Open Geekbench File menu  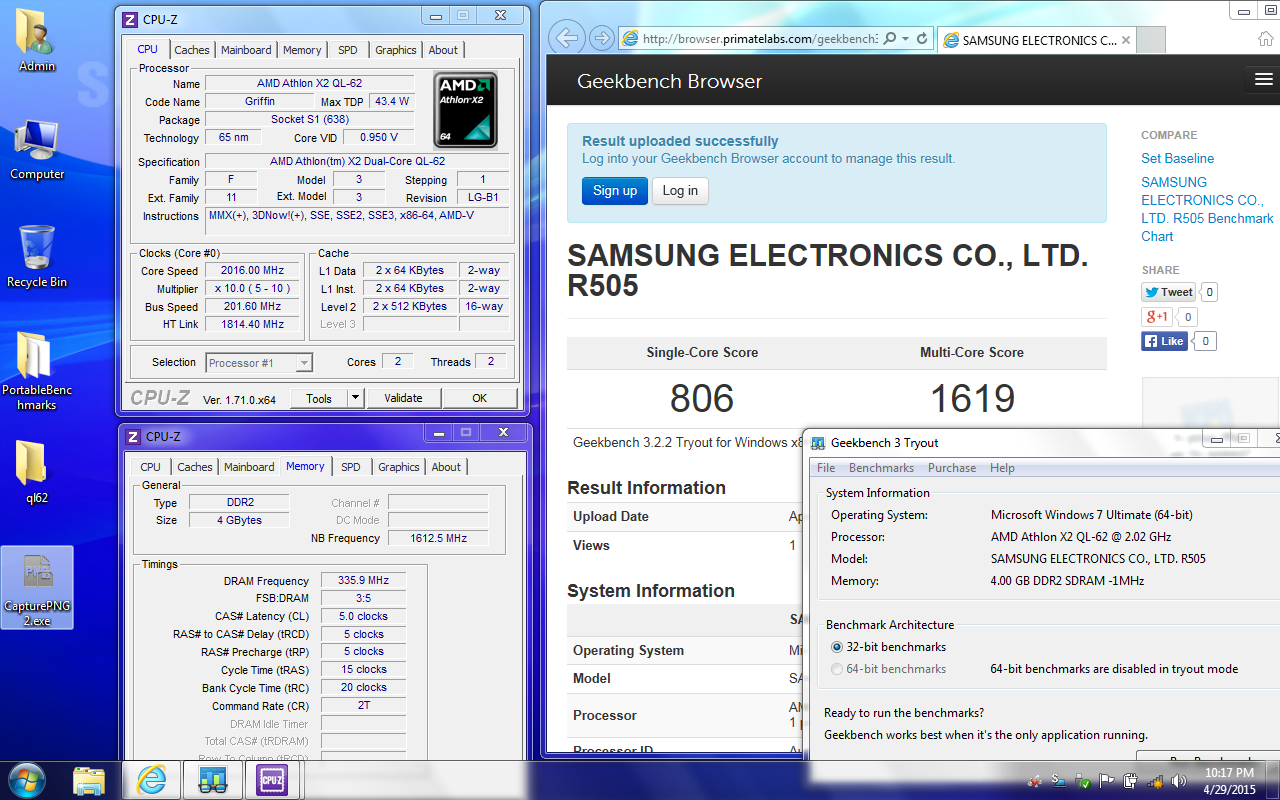(826, 468)
